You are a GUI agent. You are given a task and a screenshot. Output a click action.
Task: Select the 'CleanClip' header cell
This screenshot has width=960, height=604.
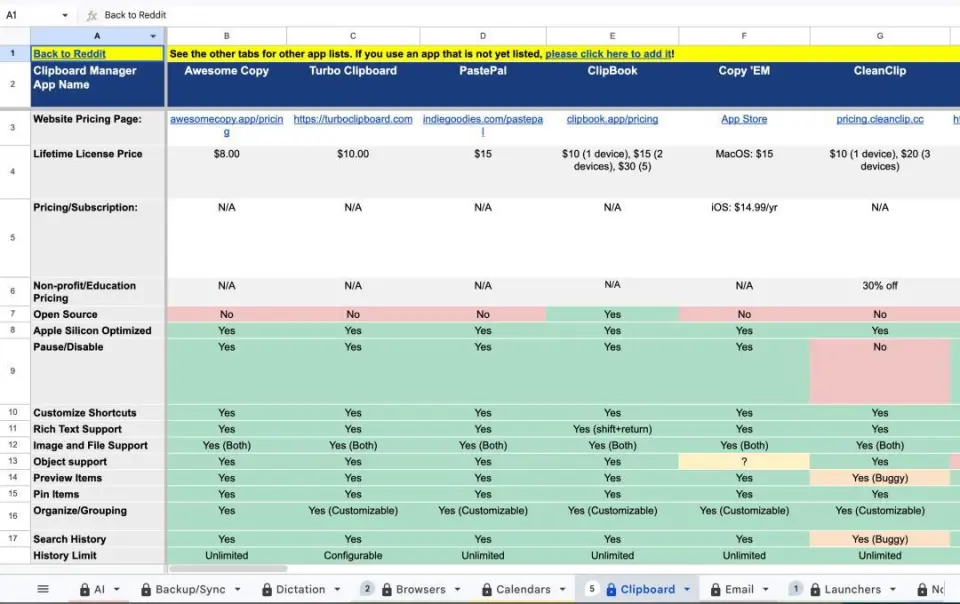[x=880, y=84]
